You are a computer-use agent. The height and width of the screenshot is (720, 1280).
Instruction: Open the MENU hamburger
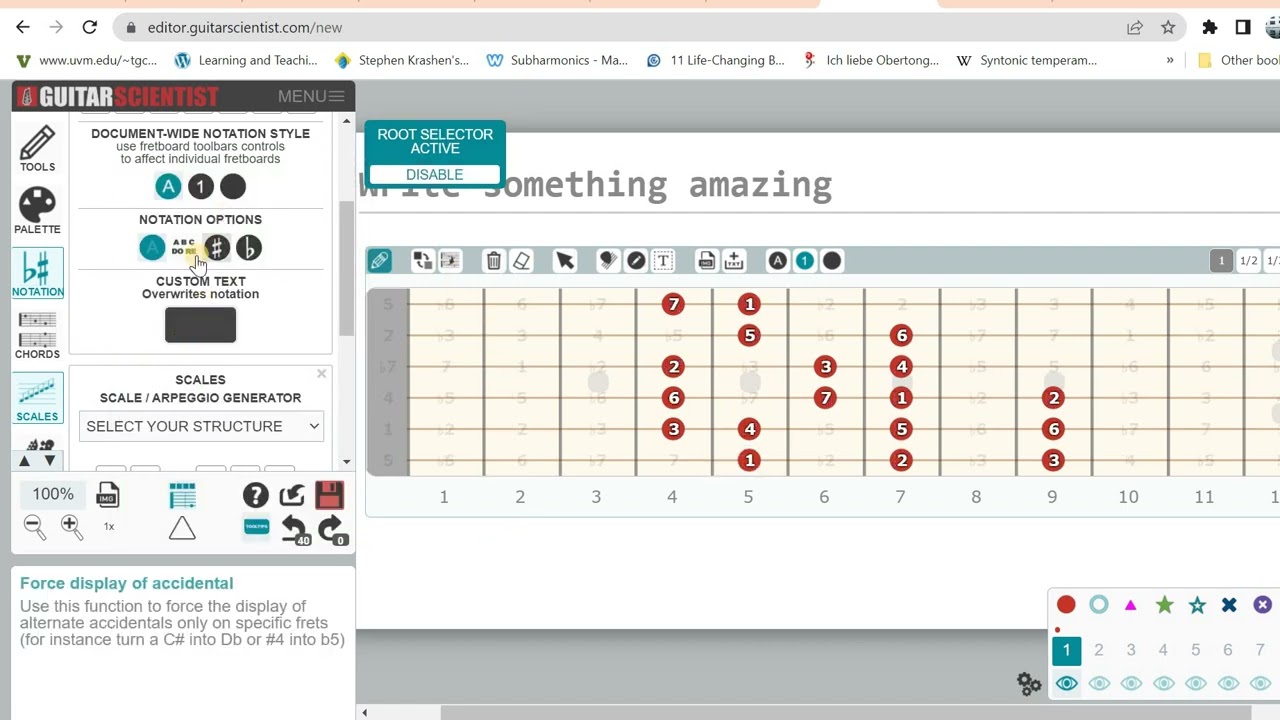311,96
